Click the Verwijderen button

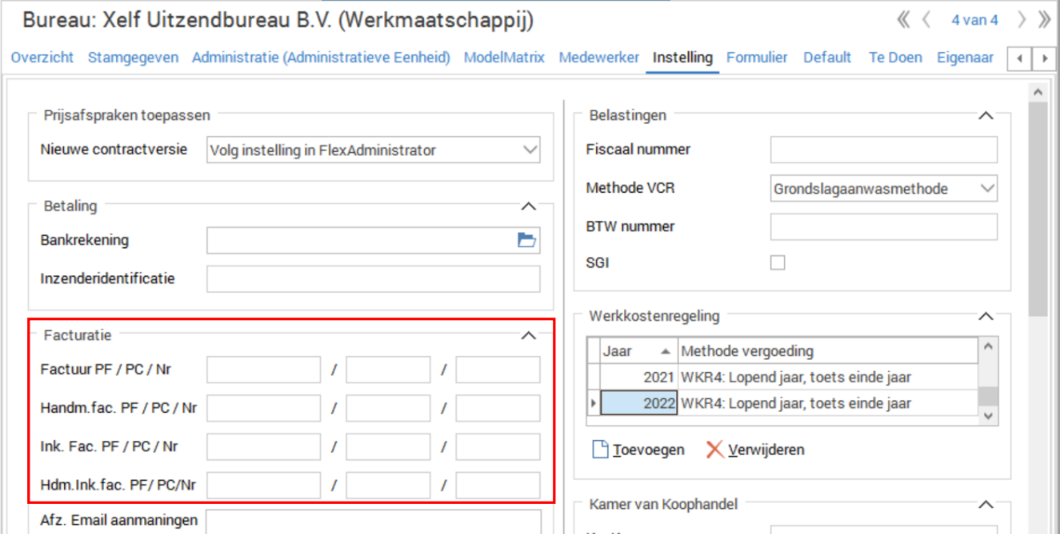tap(755, 450)
